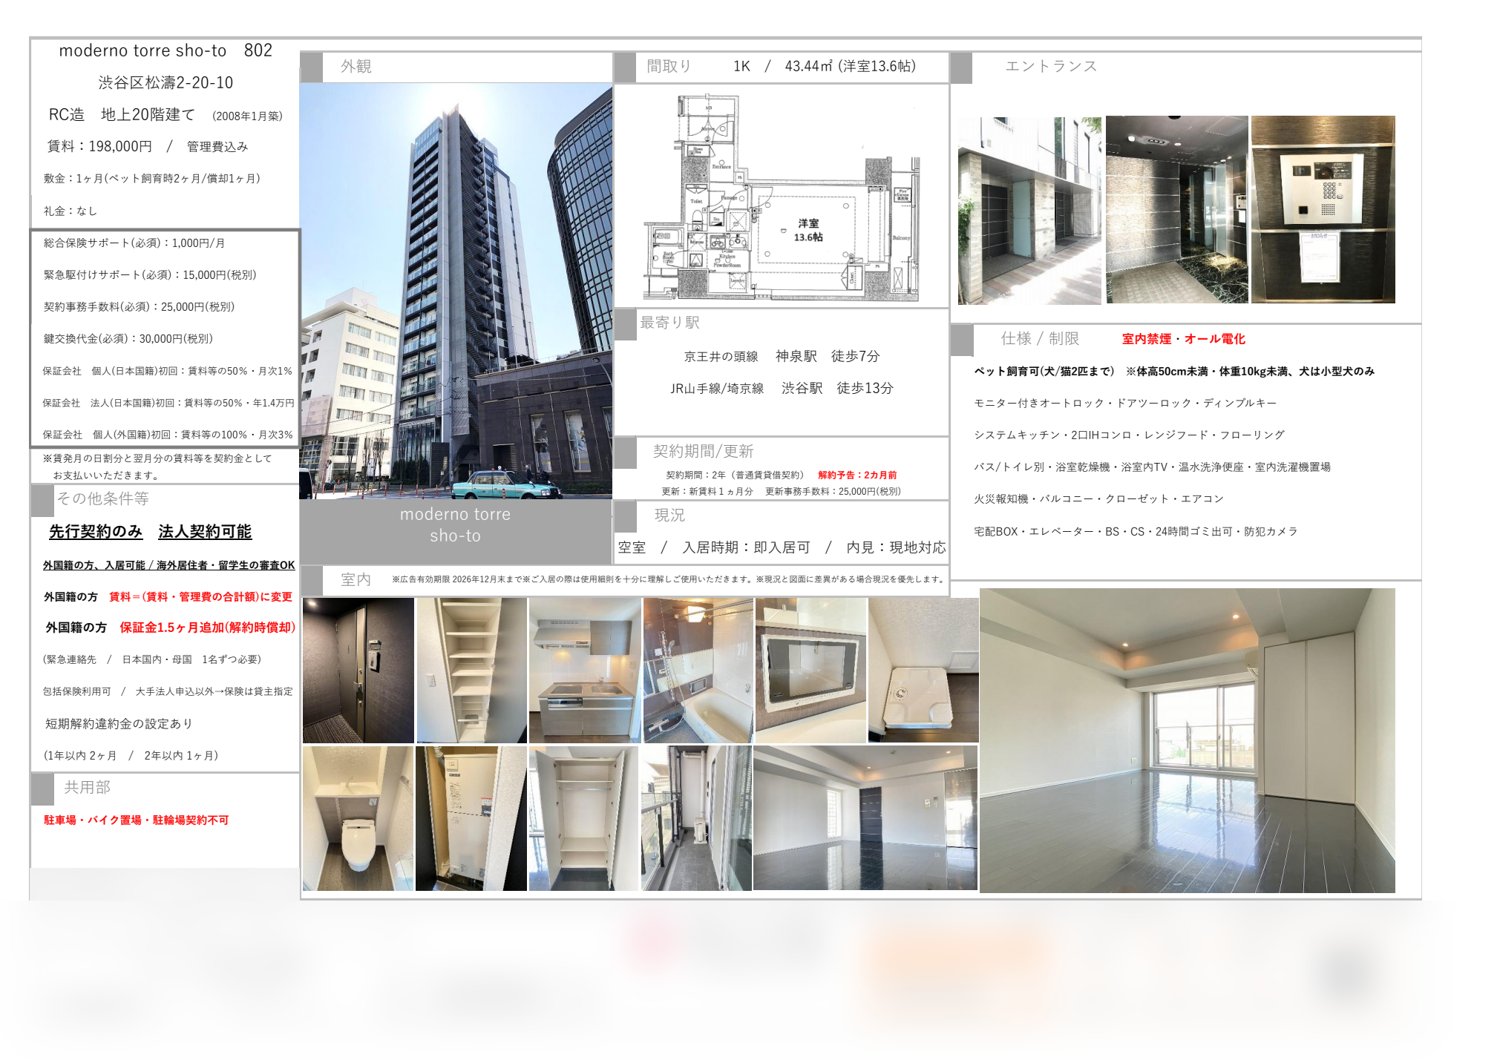
Task: Click the 'バス/トイレ別・浴室乾燥機' line
Action: tap(1152, 467)
